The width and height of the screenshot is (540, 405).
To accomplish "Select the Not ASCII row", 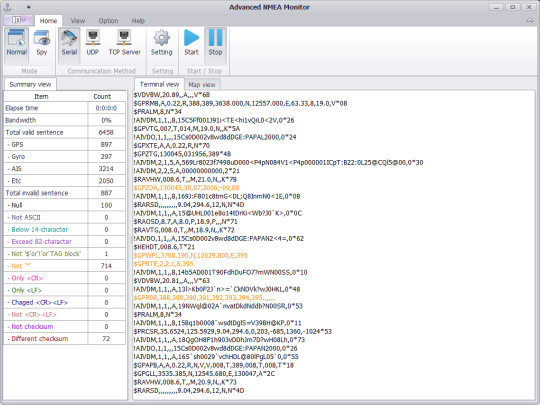I will pos(64,217).
